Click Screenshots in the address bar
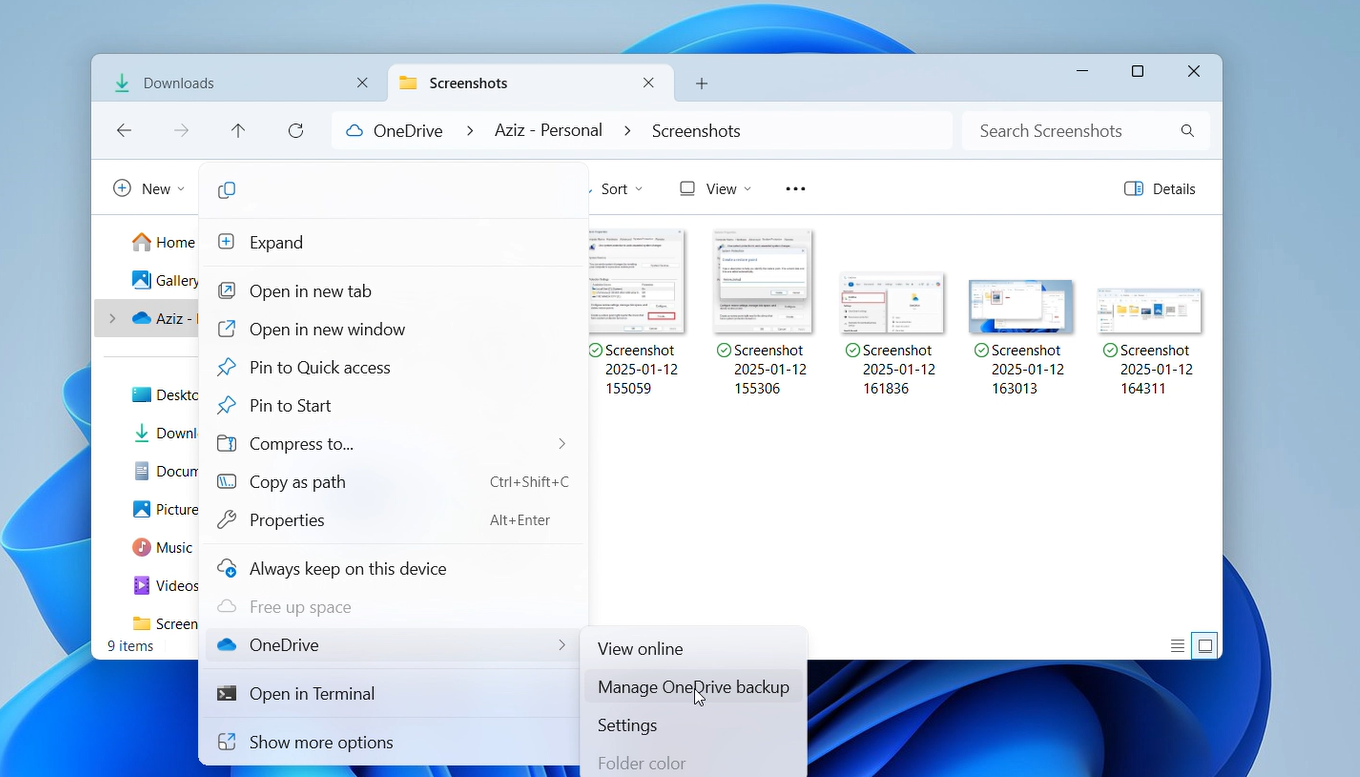 [x=696, y=131]
